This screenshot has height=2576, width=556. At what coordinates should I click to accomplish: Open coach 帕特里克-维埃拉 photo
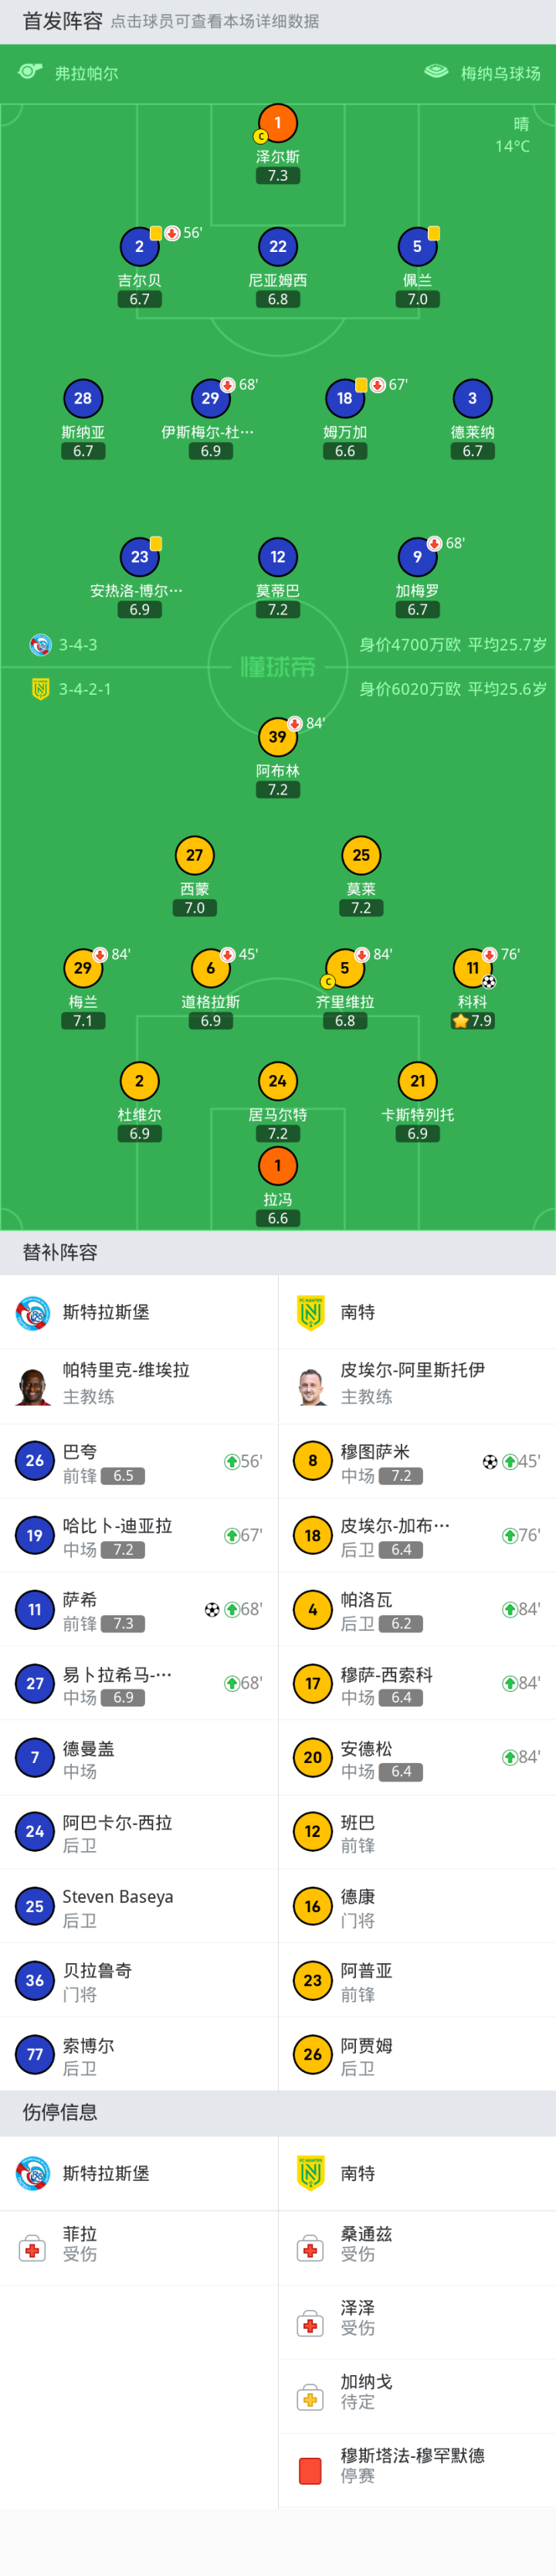[x=34, y=1386]
